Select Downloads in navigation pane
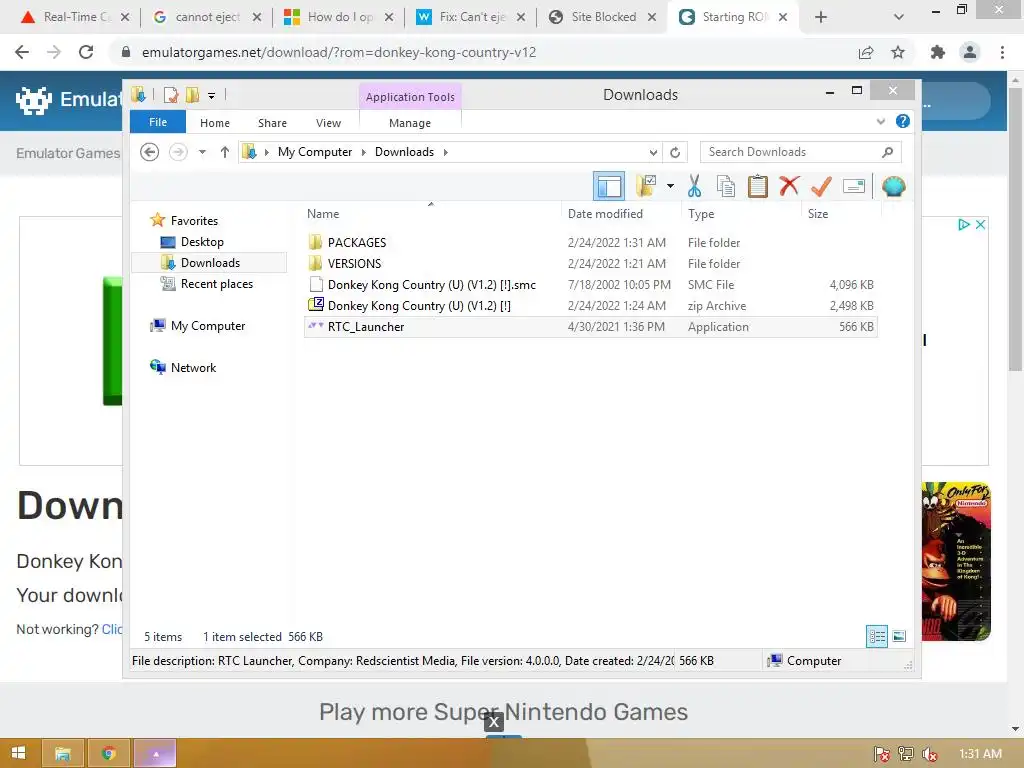 (210, 263)
